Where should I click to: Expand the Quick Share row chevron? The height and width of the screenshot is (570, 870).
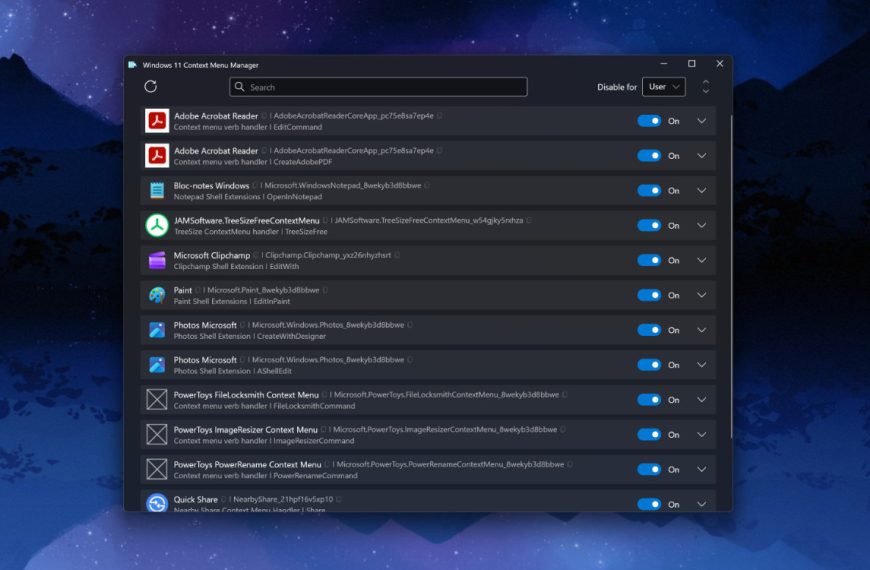coord(701,504)
